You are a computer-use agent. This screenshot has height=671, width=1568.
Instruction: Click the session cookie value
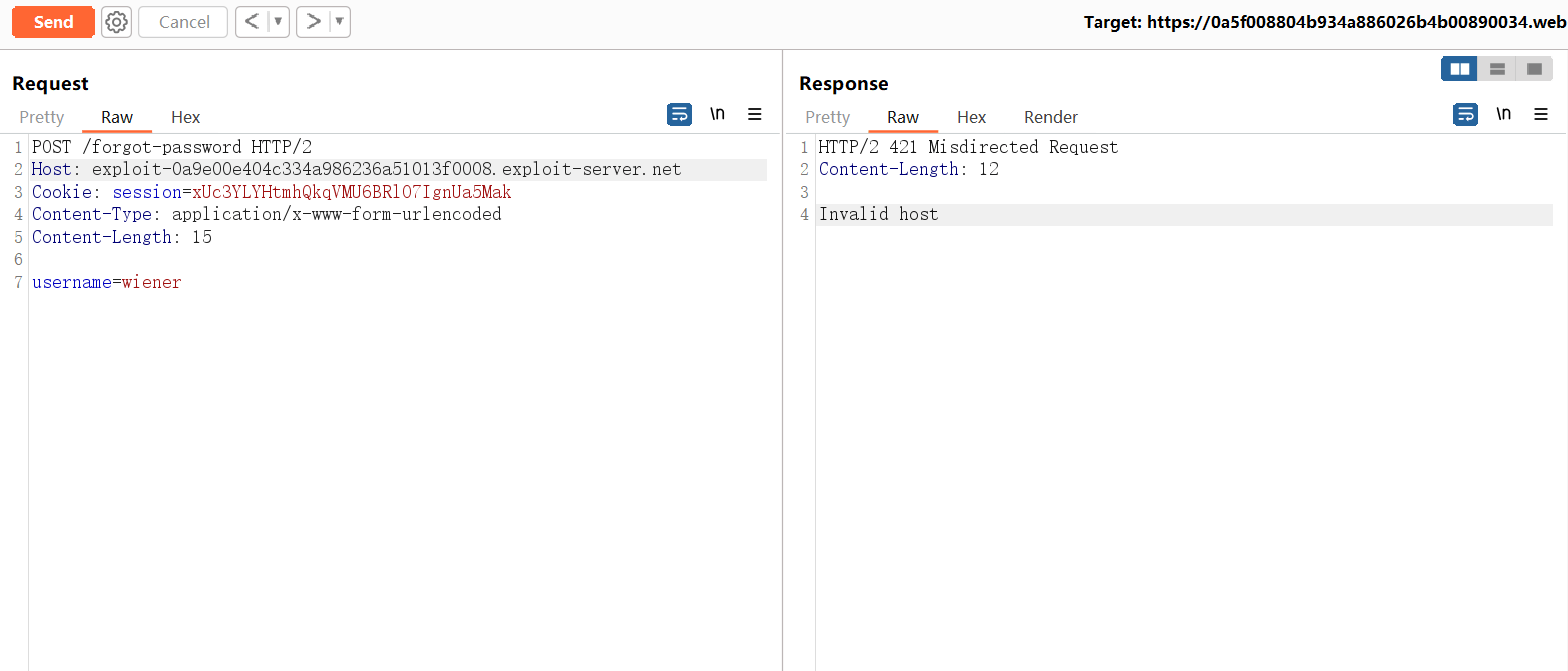click(352, 192)
